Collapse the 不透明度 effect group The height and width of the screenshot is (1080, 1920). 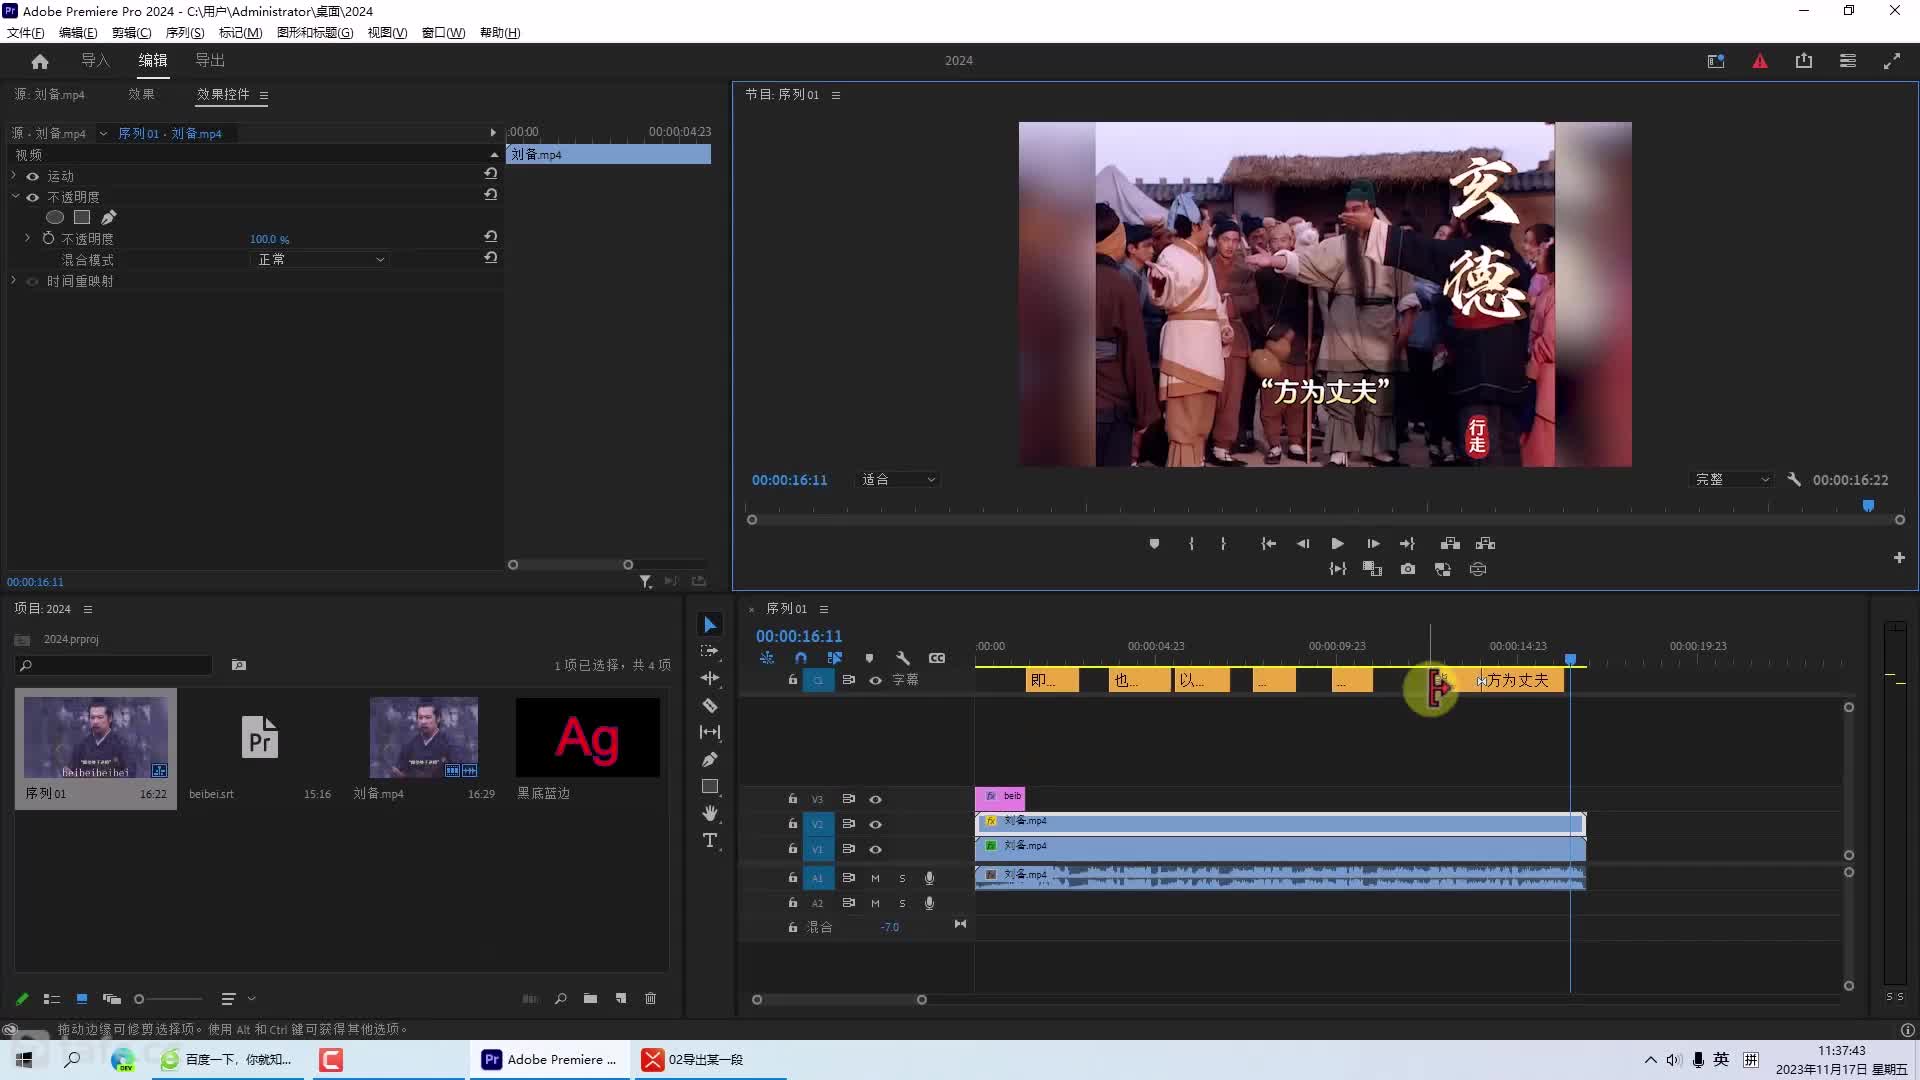coord(14,197)
